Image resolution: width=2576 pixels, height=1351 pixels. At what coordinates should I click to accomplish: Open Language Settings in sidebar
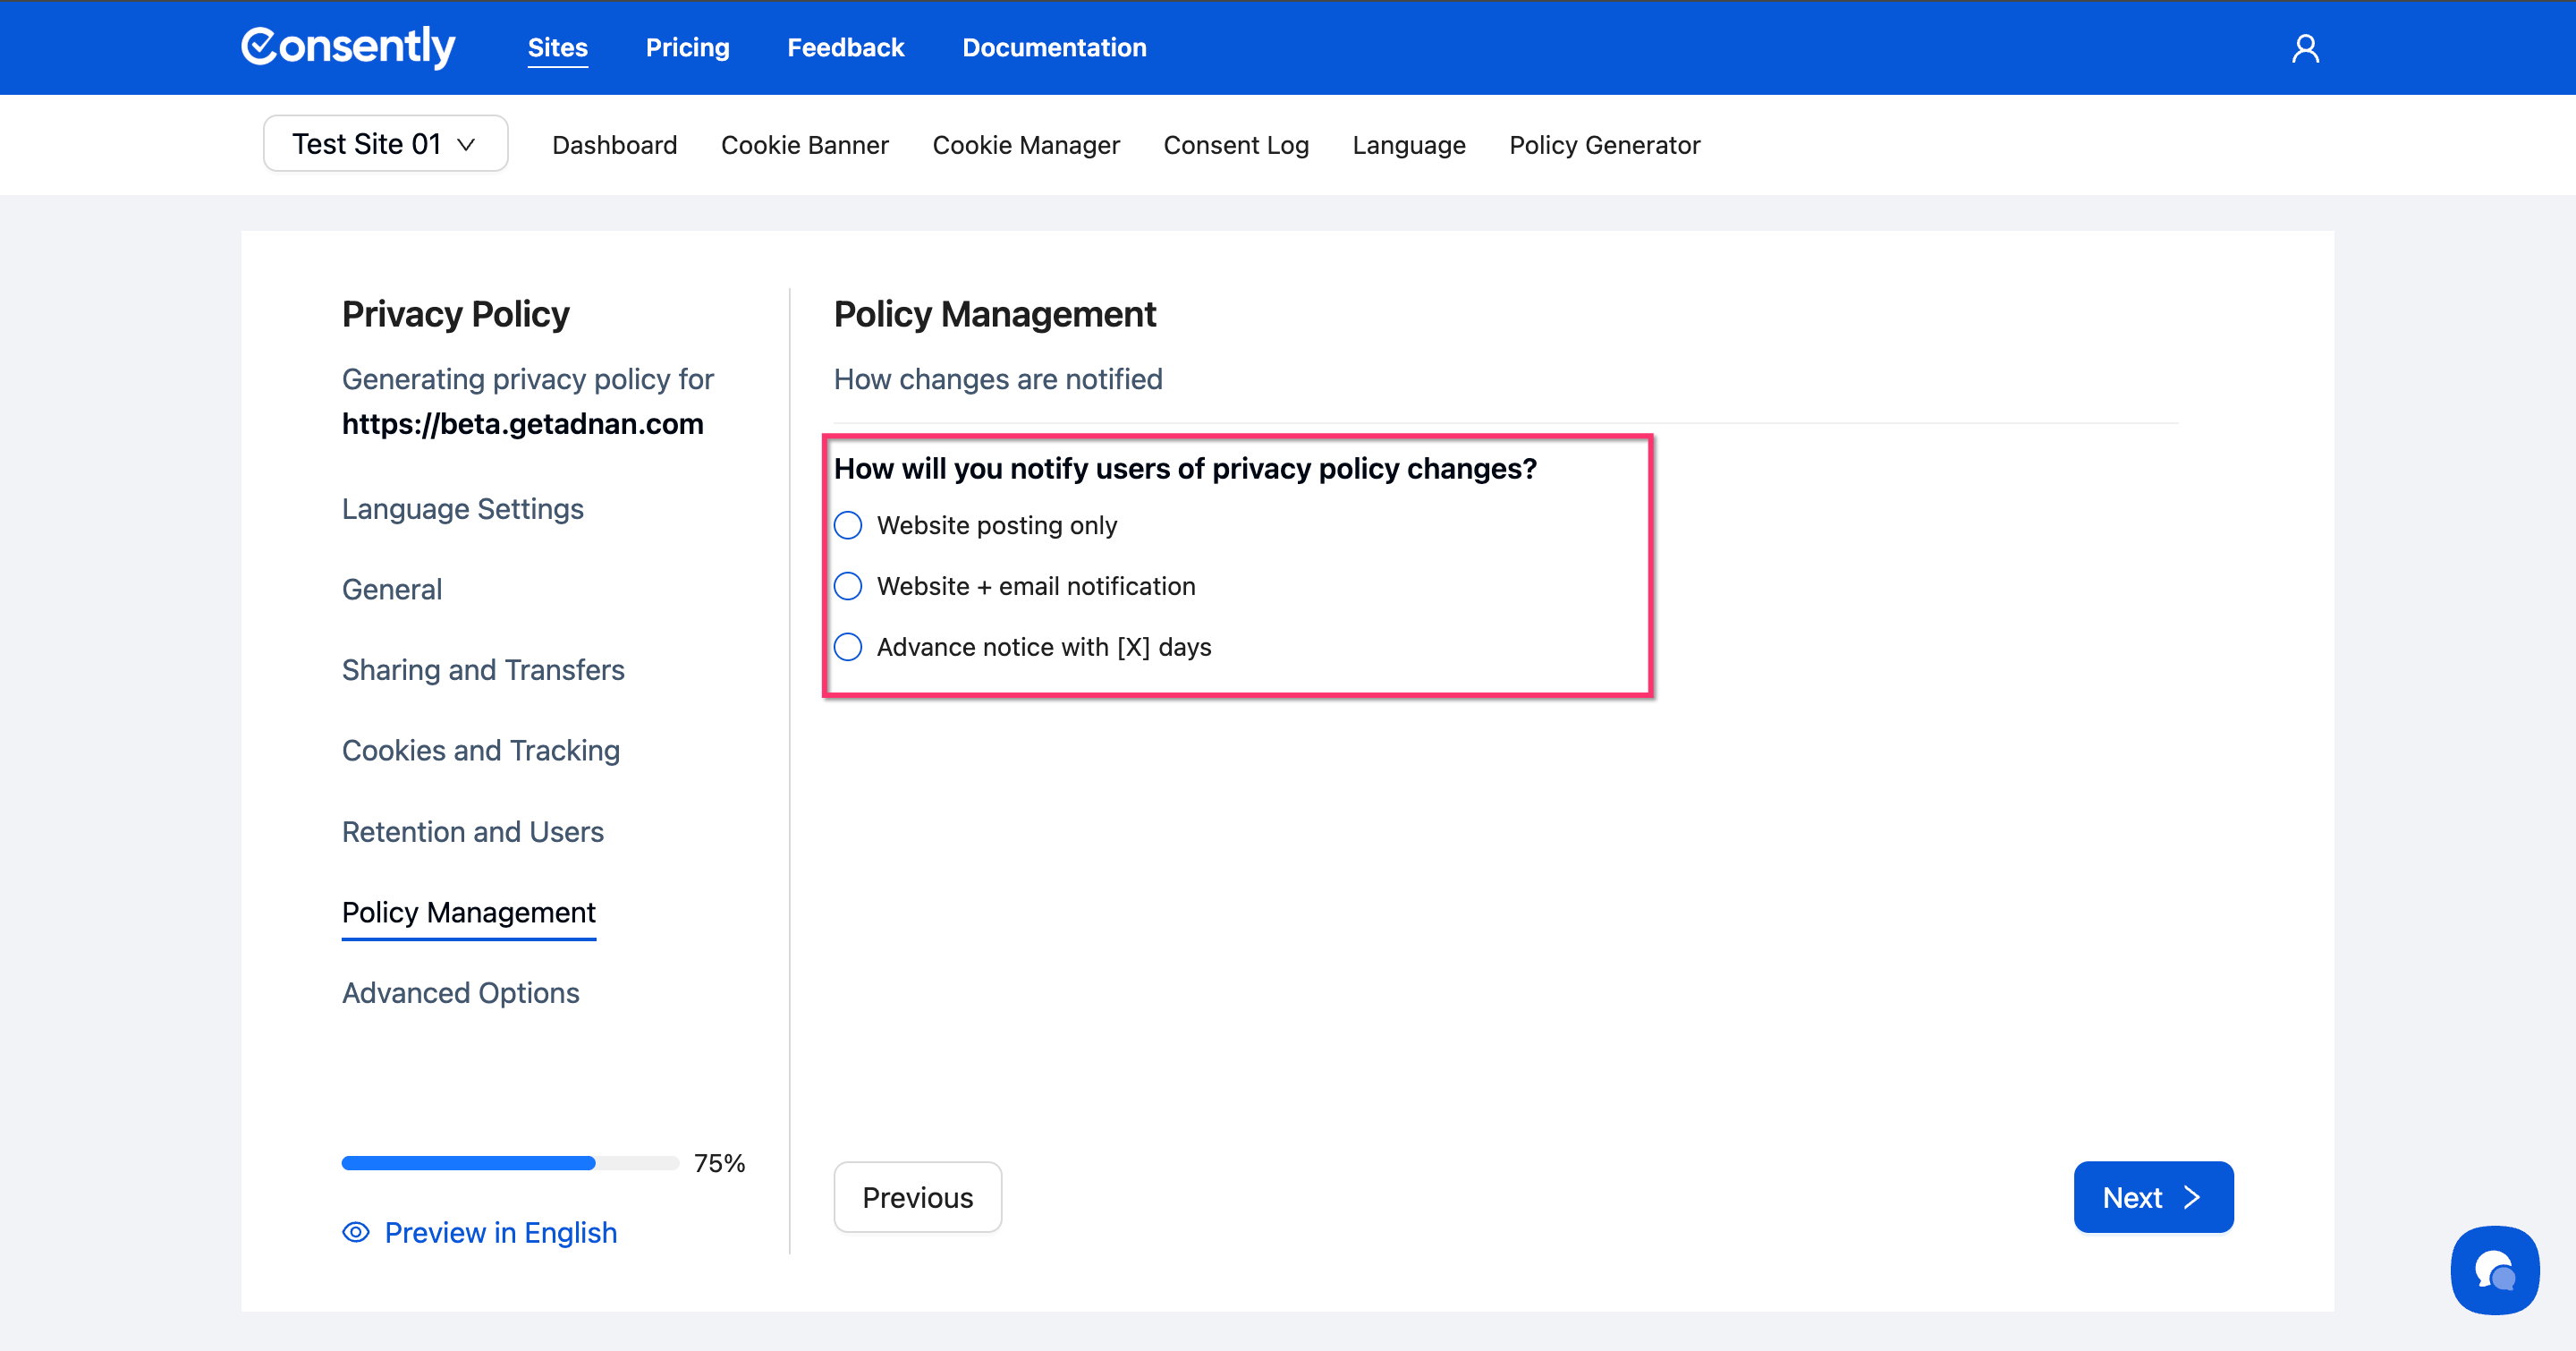pos(462,509)
